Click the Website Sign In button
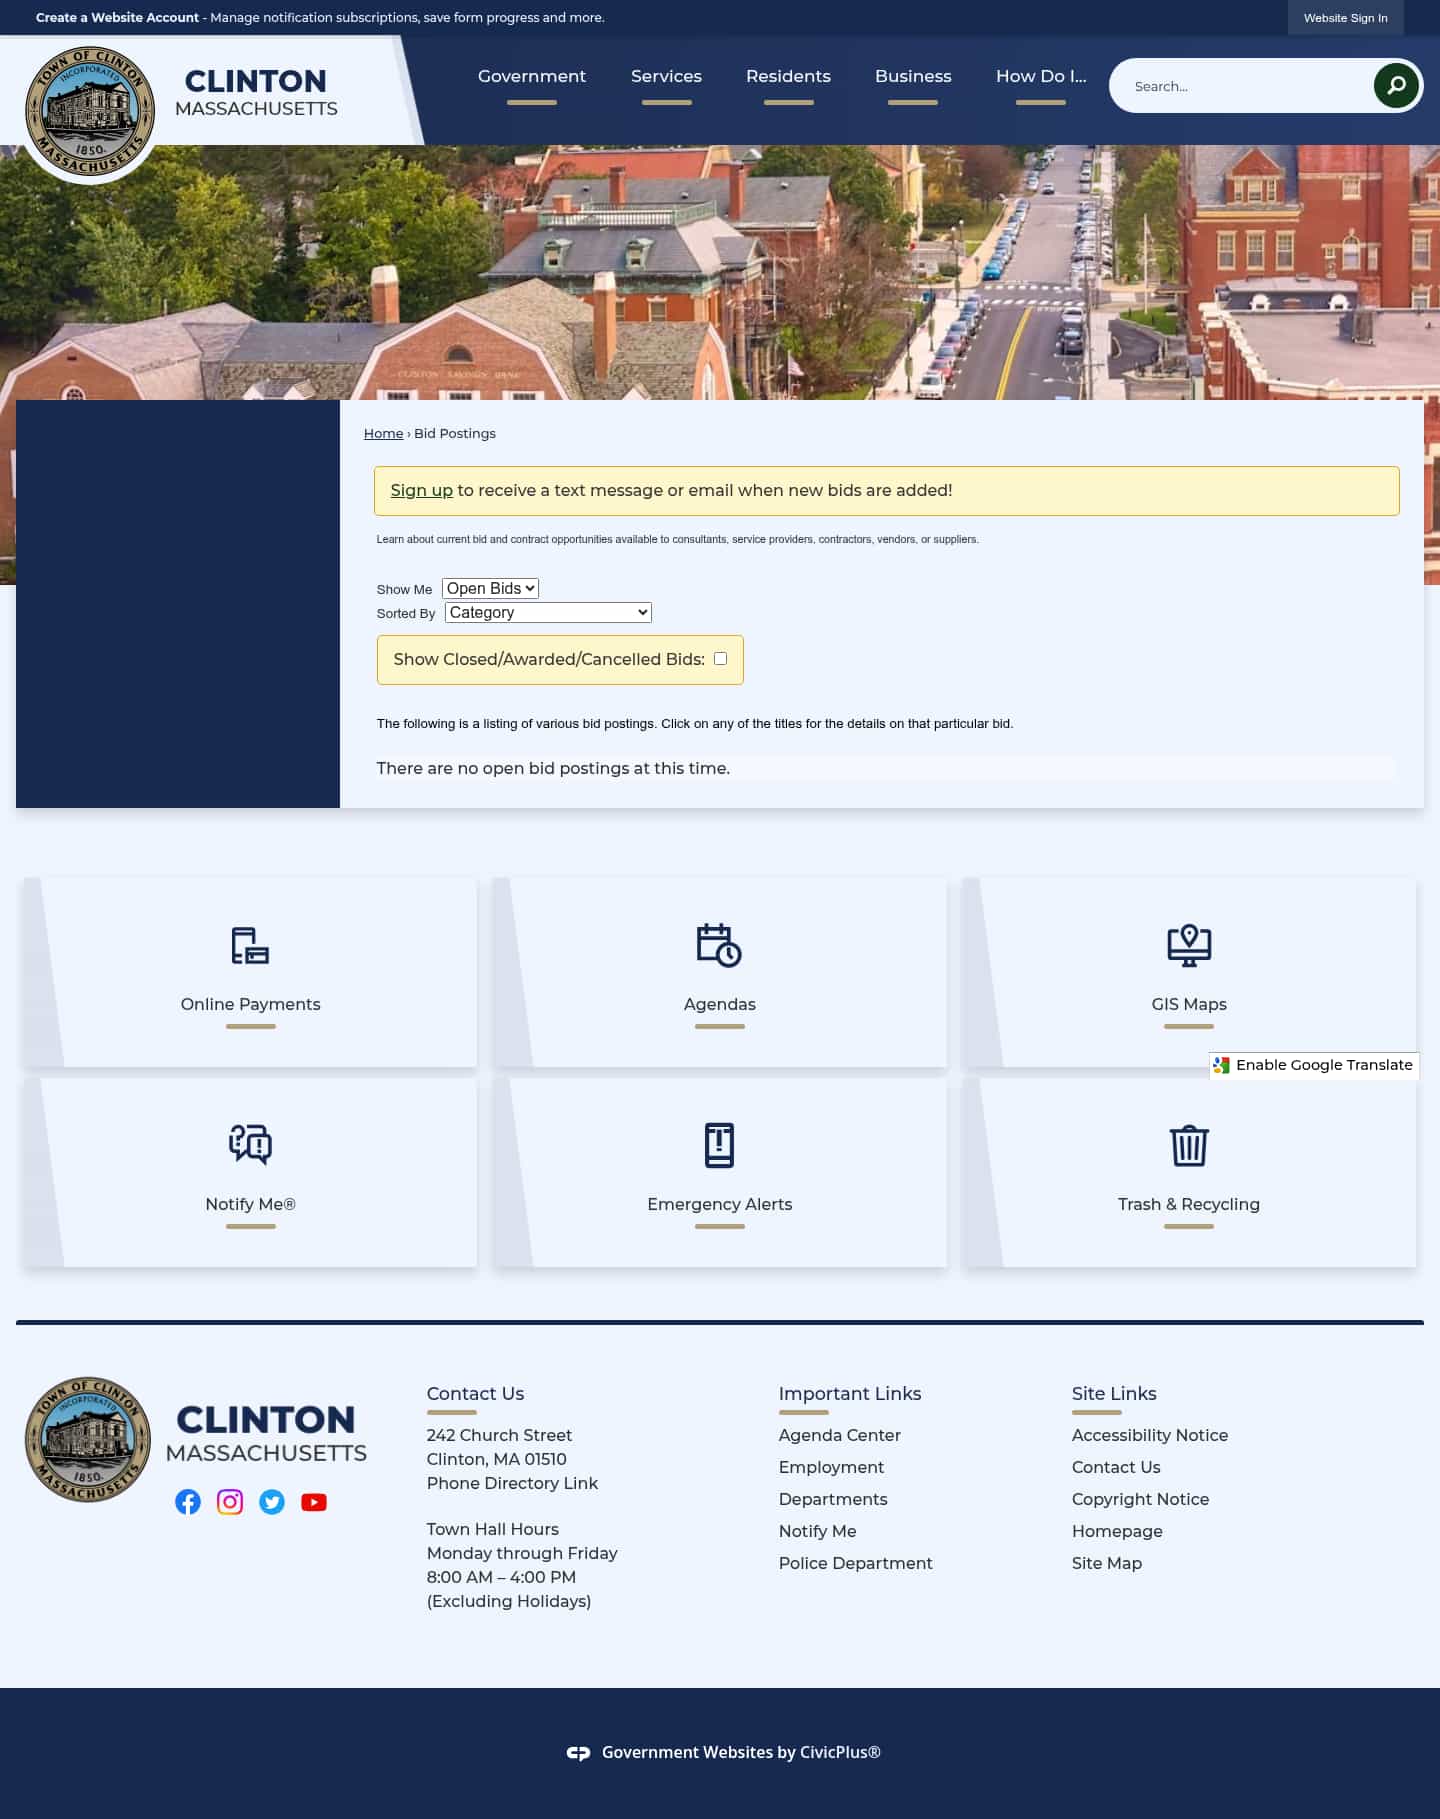 tap(1345, 18)
